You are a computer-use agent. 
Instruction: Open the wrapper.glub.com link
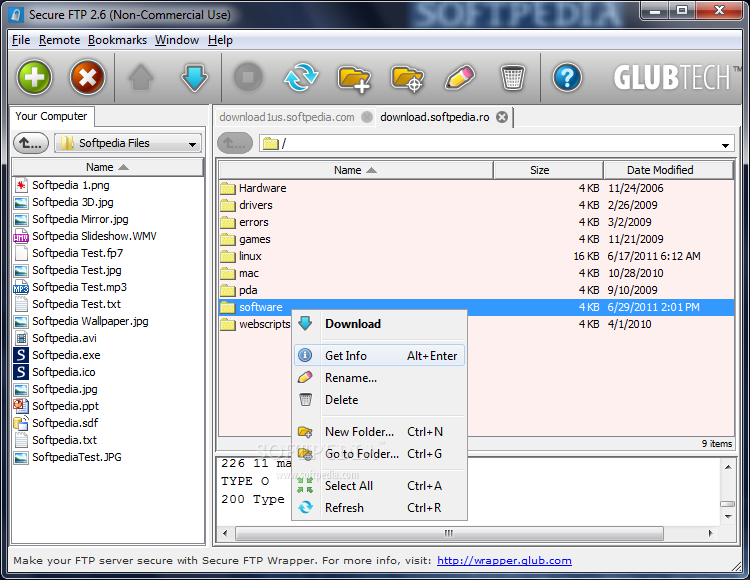coord(504,560)
